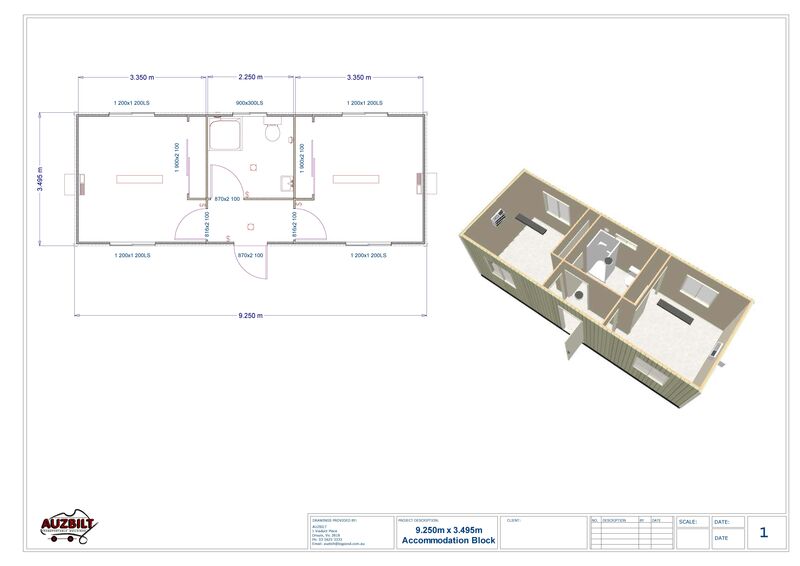Click the Accommodation Block project description title
800x566 pixels.
448,540
